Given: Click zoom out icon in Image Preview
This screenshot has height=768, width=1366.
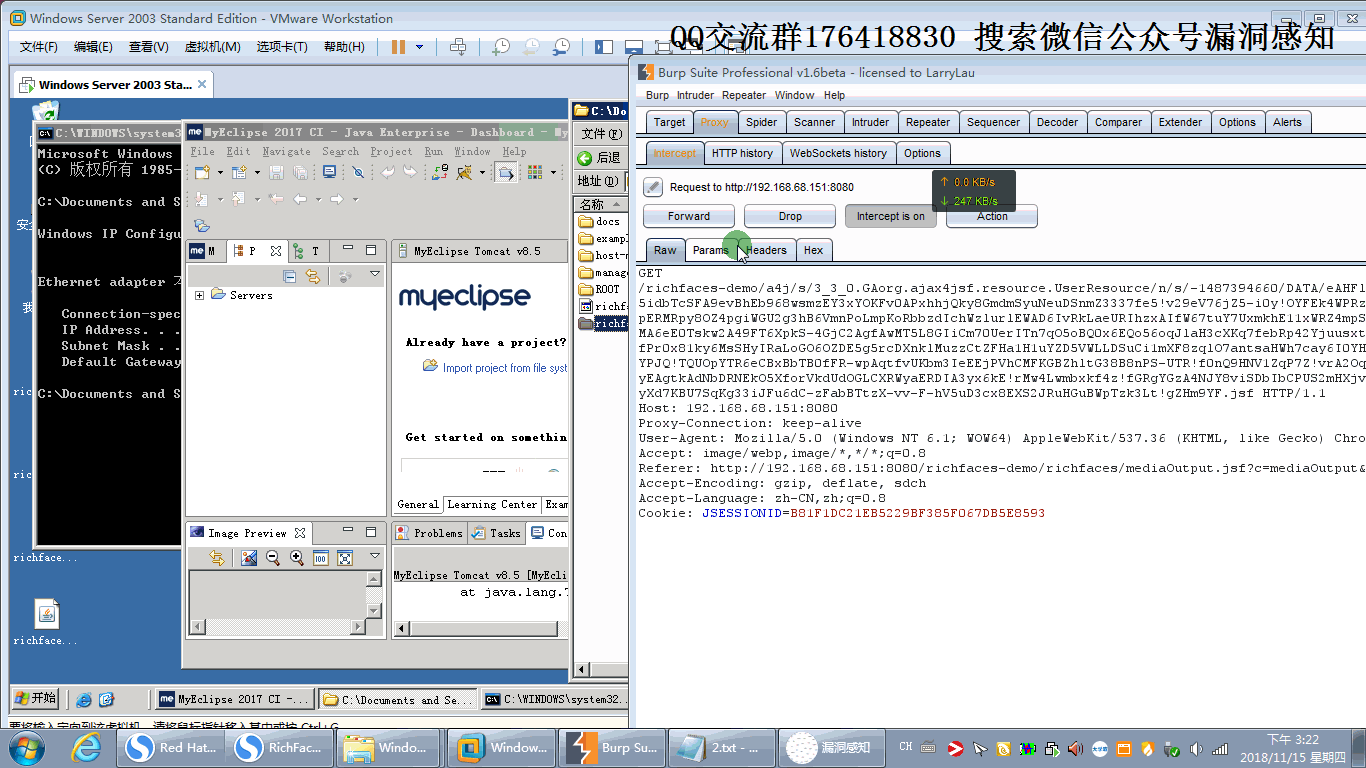Looking at the screenshot, I should coord(273,558).
